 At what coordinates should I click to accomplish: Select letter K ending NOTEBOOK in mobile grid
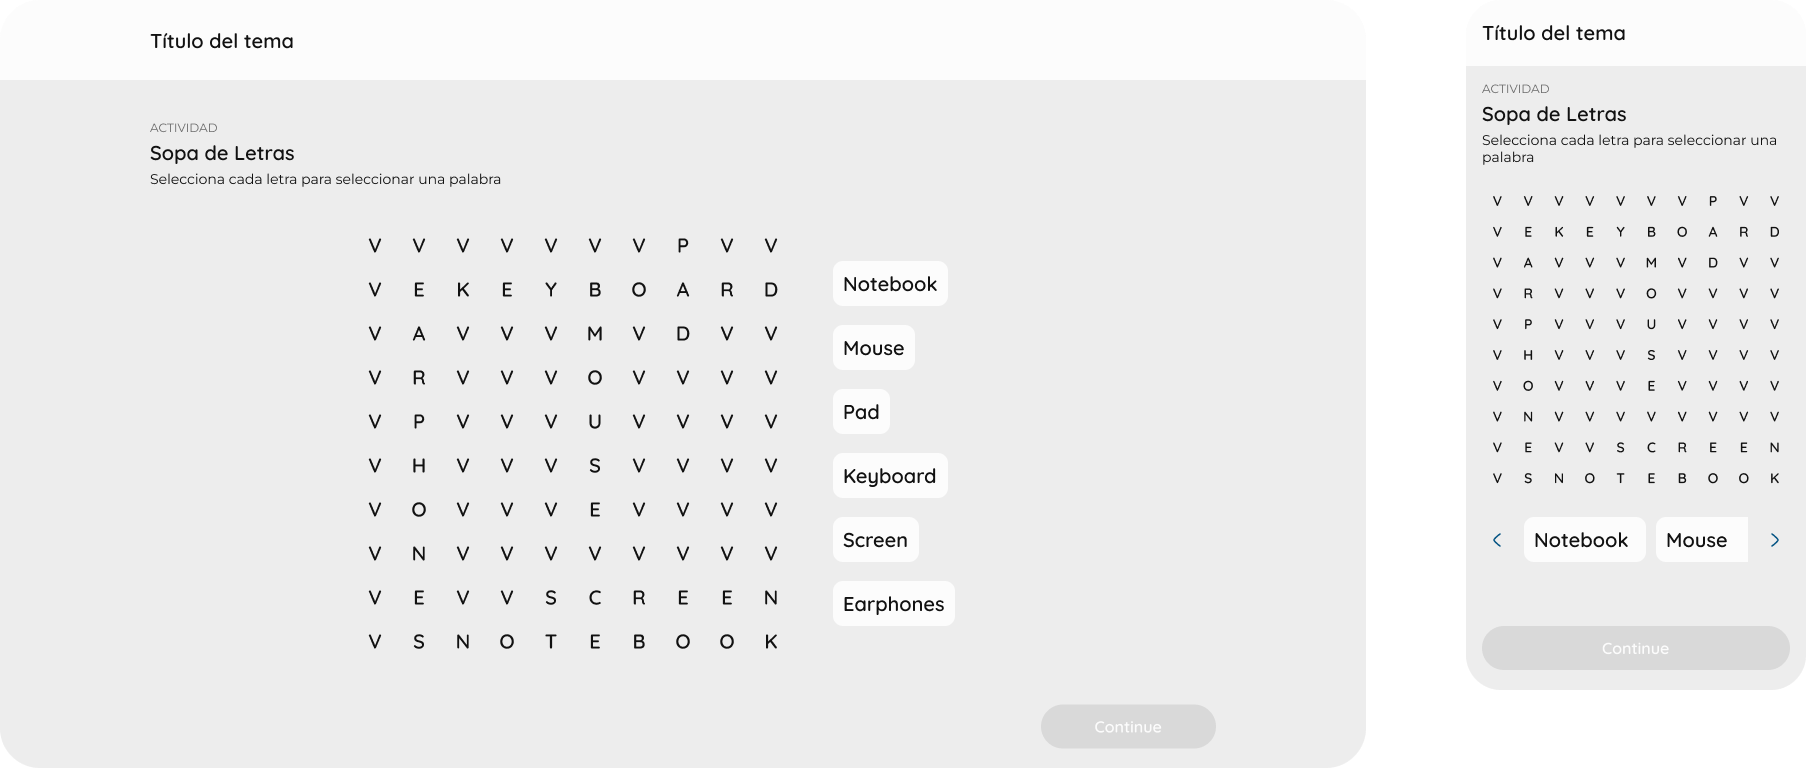[x=1775, y=479]
